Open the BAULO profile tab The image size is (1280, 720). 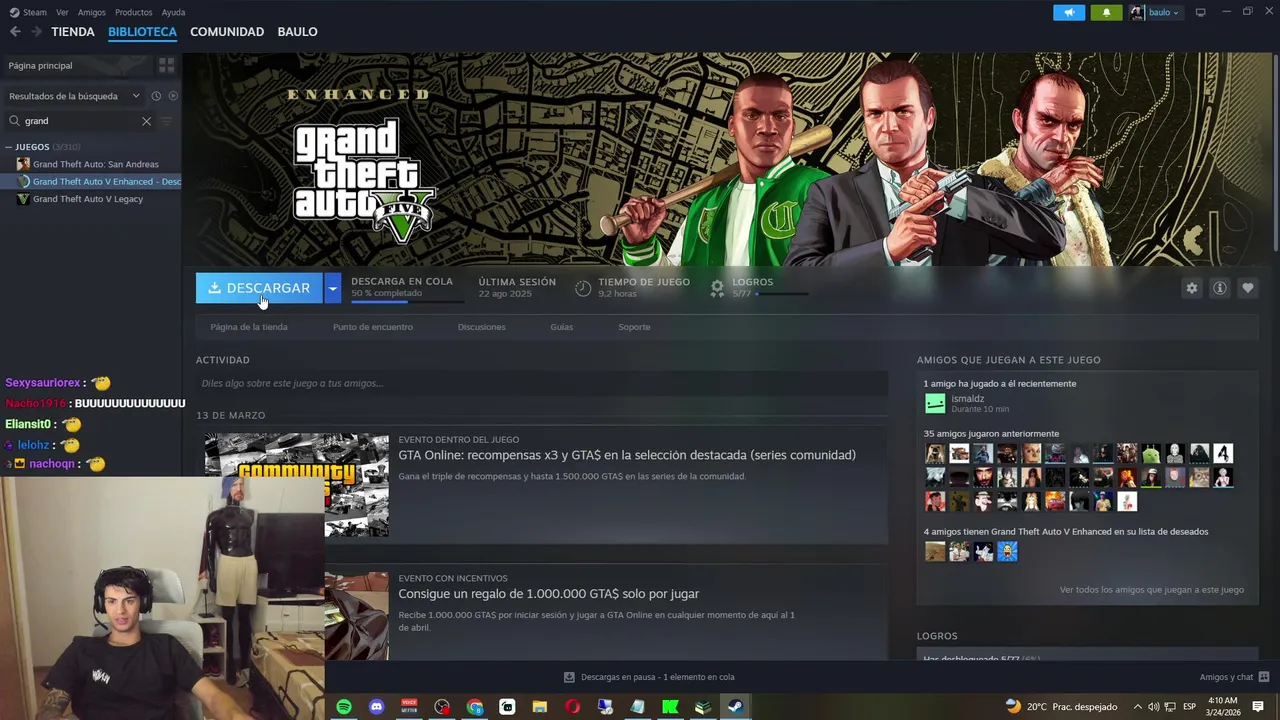[x=297, y=32]
